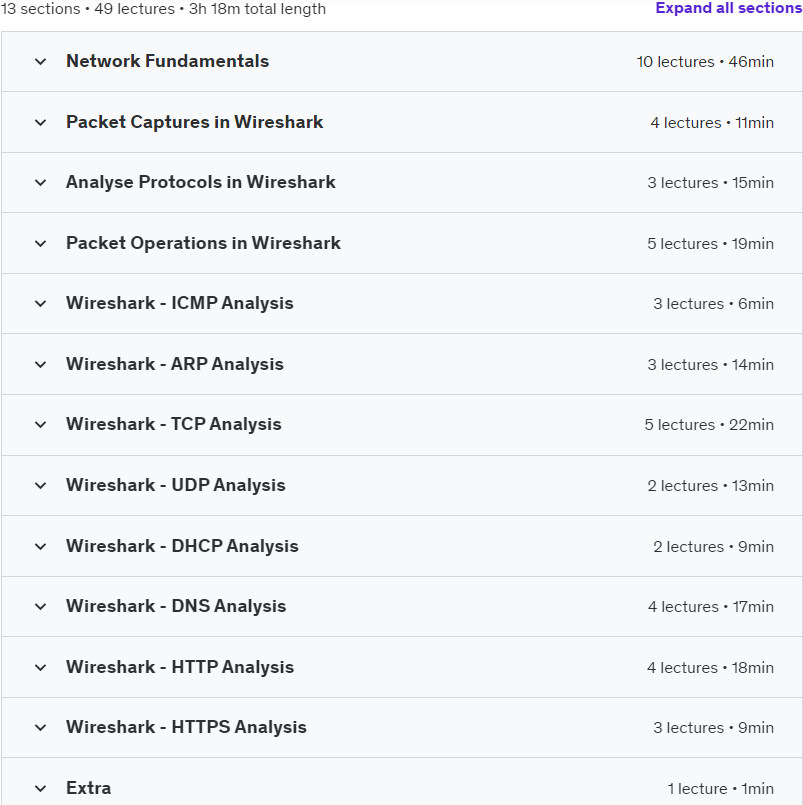Expand the Network Fundamentals chevron
The width and height of the screenshot is (803, 805).
[41, 62]
